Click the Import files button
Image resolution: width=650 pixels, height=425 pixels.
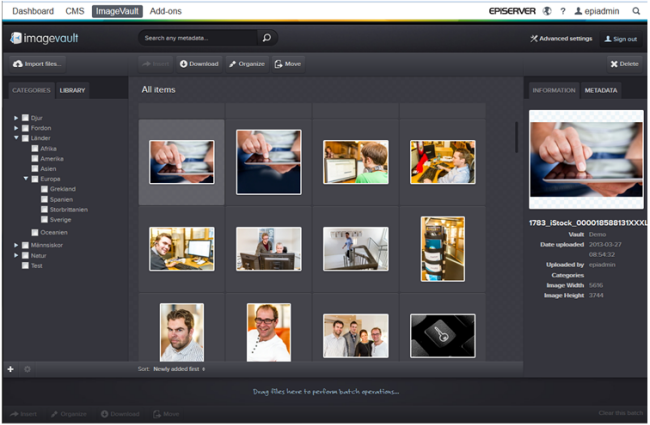[38, 63]
